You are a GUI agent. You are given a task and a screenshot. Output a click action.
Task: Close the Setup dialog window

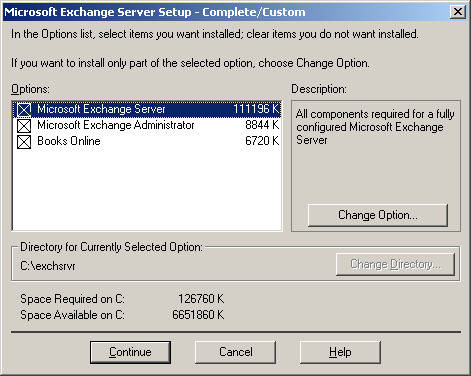click(x=458, y=12)
